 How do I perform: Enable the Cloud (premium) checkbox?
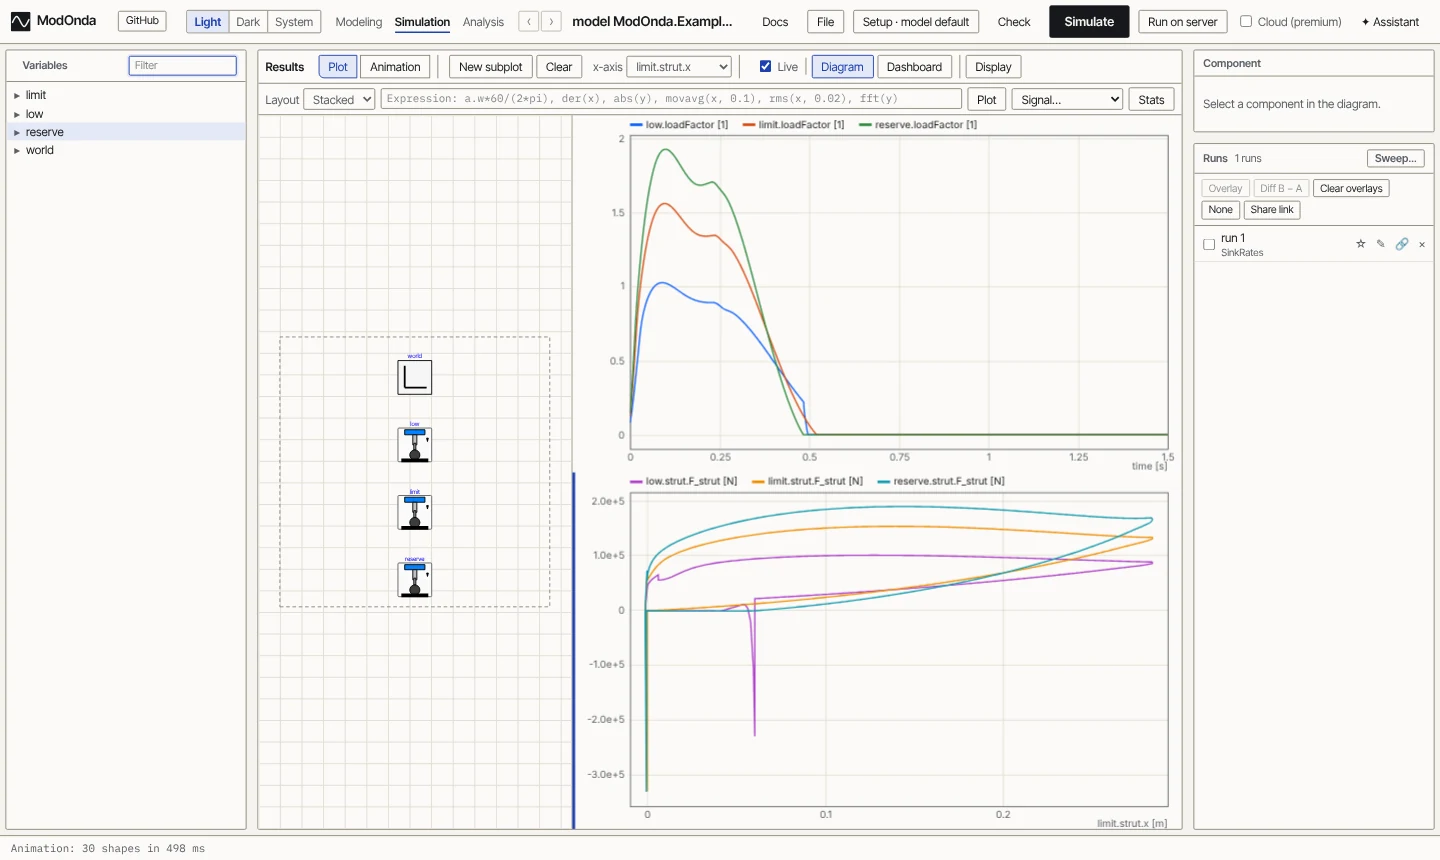coord(1246,21)
